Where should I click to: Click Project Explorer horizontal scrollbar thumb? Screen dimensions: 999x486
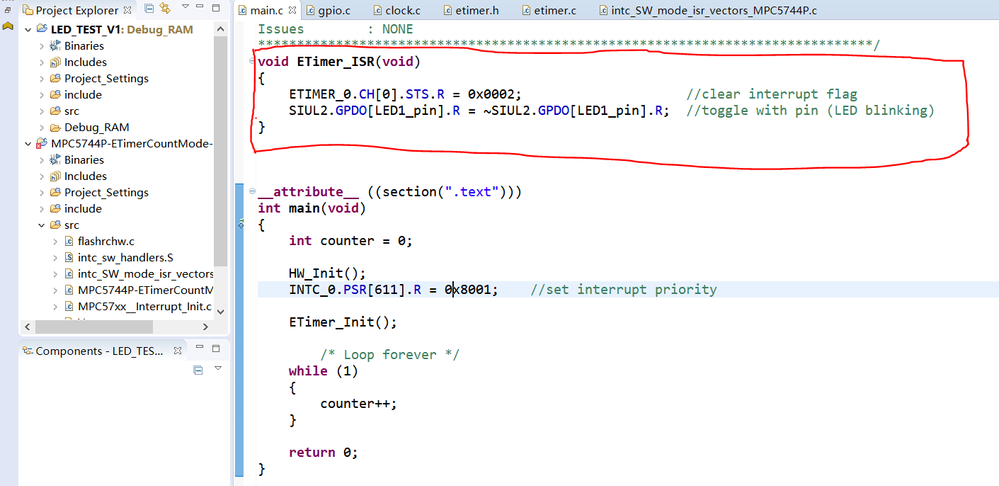[94, 326]
